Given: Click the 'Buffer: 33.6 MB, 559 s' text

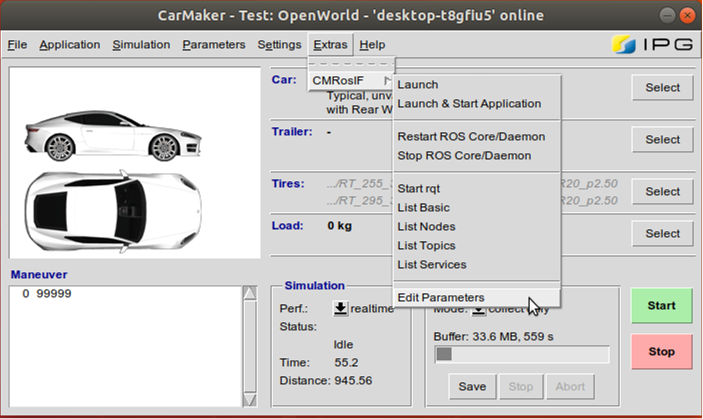Looking at the screenshot, I should coord(494,337).
